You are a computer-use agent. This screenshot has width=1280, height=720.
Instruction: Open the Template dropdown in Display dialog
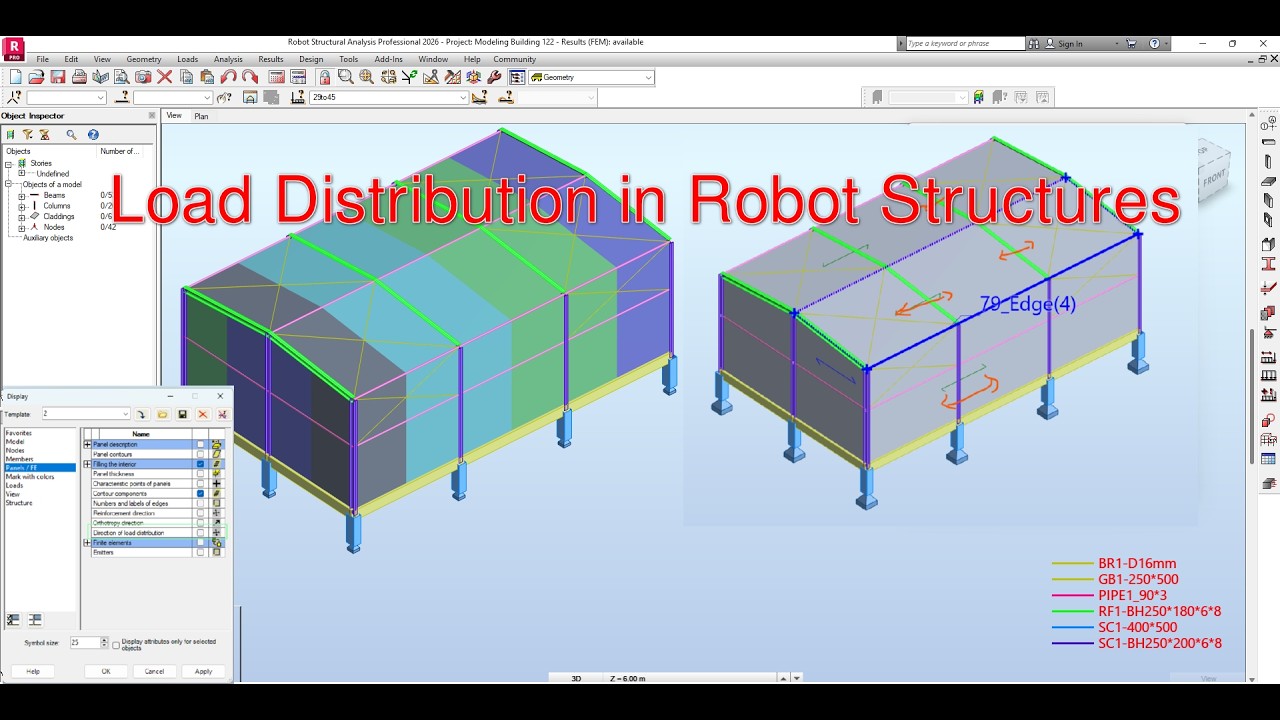point(125,414)
